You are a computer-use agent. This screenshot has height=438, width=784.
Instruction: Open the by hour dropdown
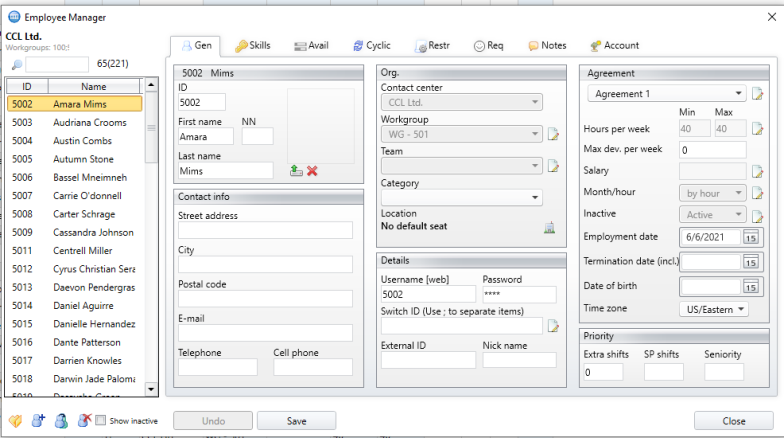pyautogui.click(x=712, y=193)
